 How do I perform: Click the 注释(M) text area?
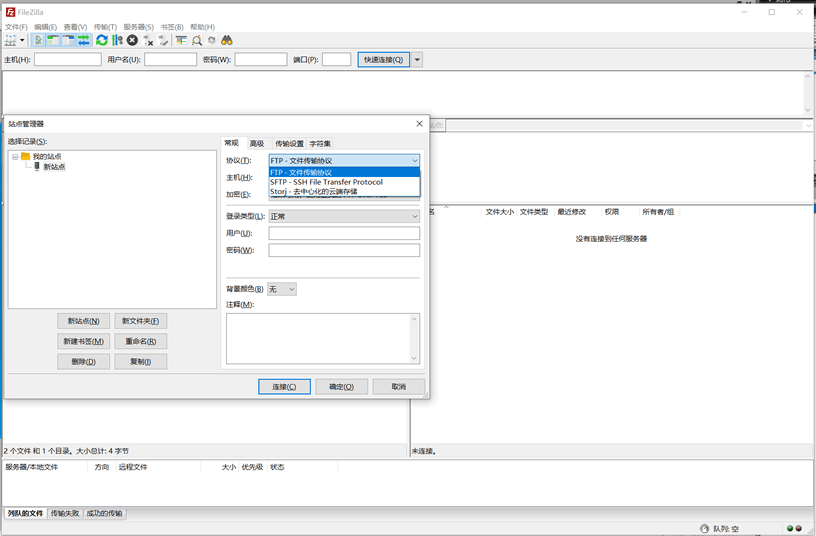(323, 339)
